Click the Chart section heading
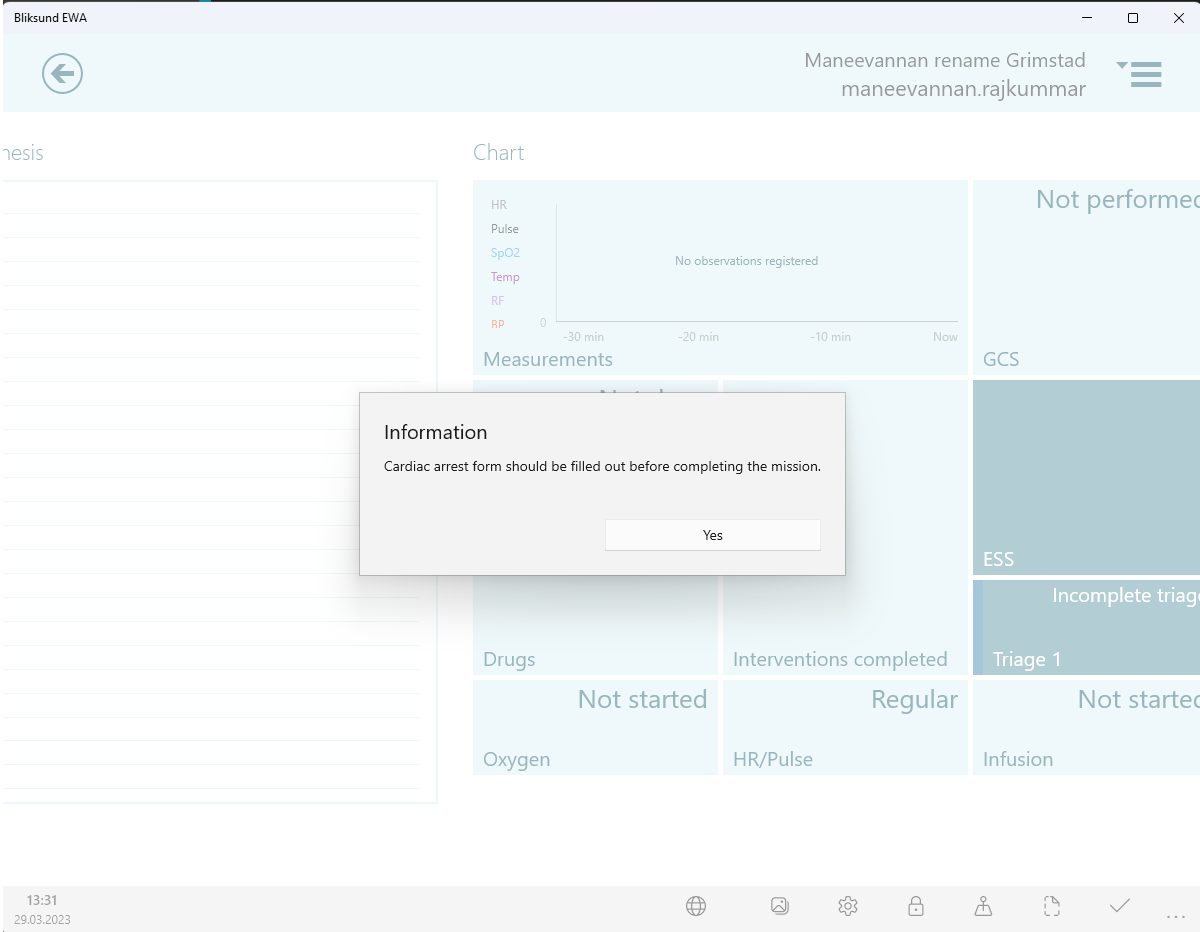 (498, 153)
